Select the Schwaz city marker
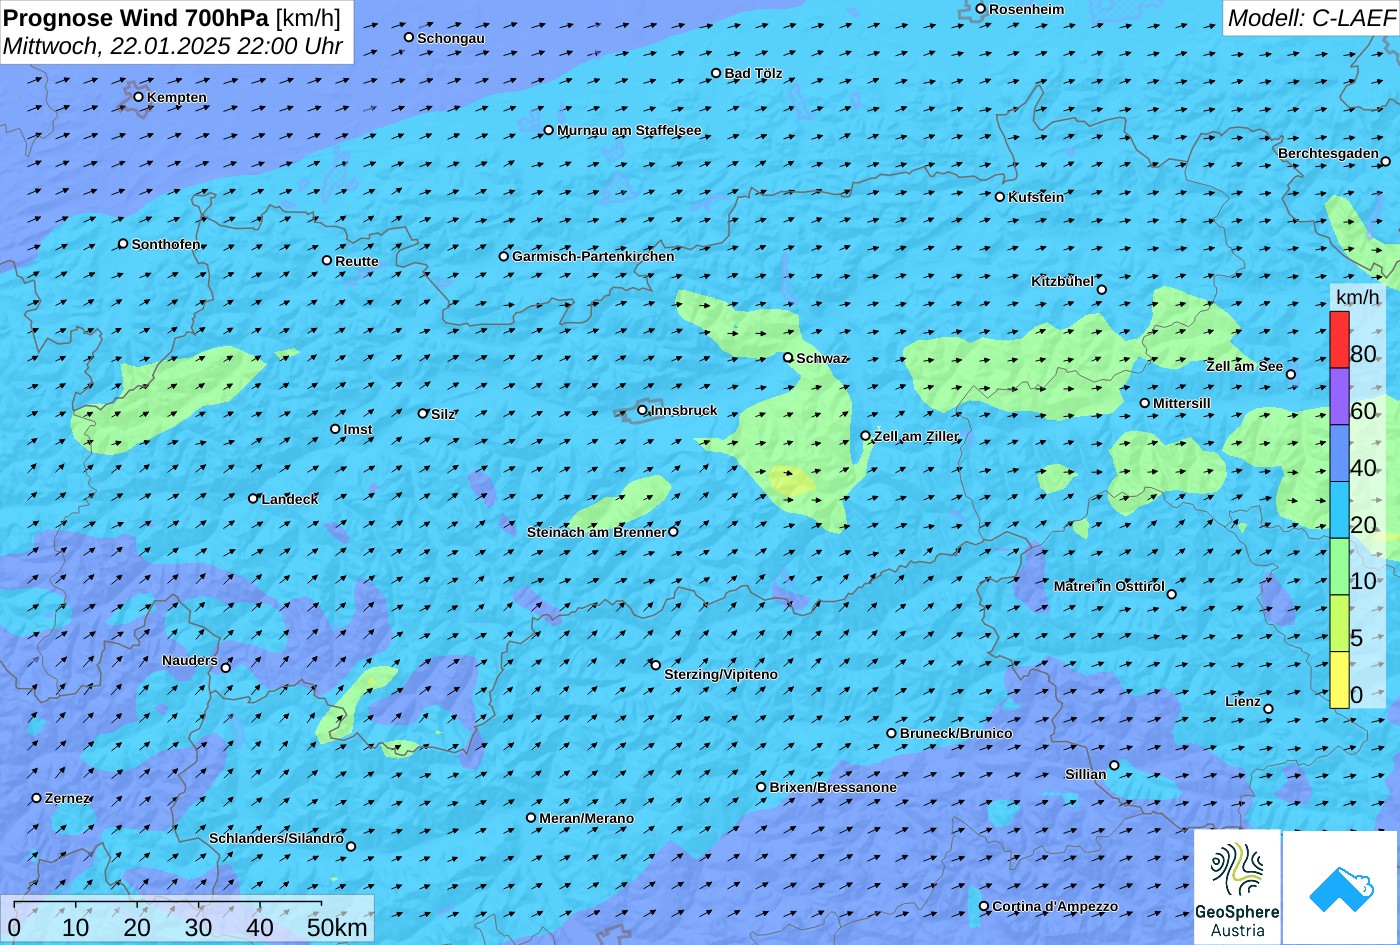The height and width of the screenshot is (945, 1400). pos(788,357)
